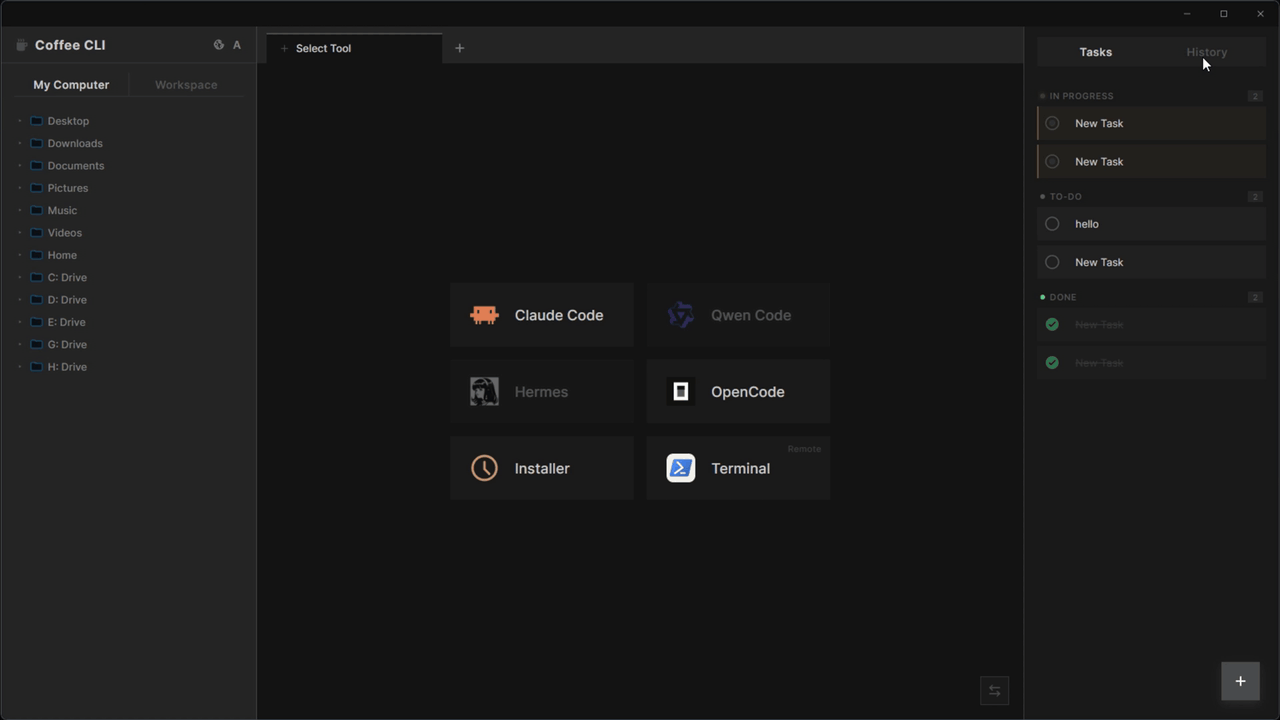The image size is (1280, 720).
Task: Select the G: Drive label
Action: point(67,344)
